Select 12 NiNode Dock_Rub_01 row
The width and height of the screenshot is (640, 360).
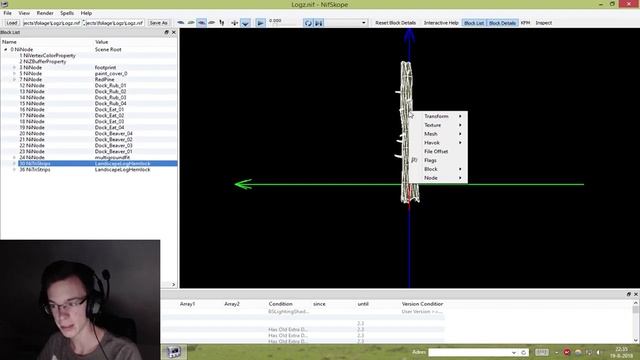[x=89, y=85]
